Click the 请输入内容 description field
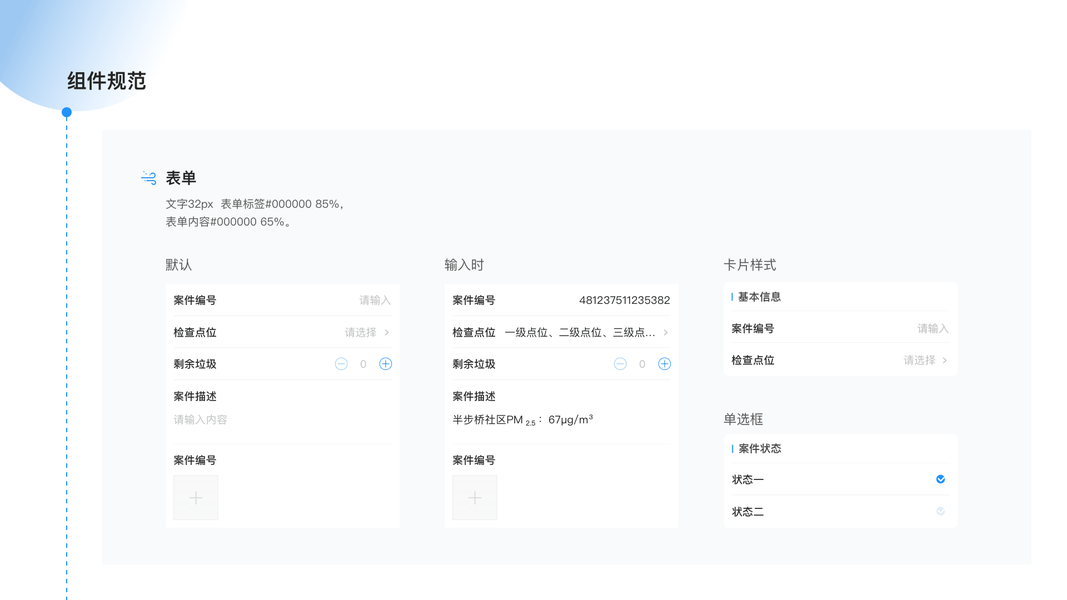The height and width of the screenshot is (600, 1067). (x=200, y=420)
